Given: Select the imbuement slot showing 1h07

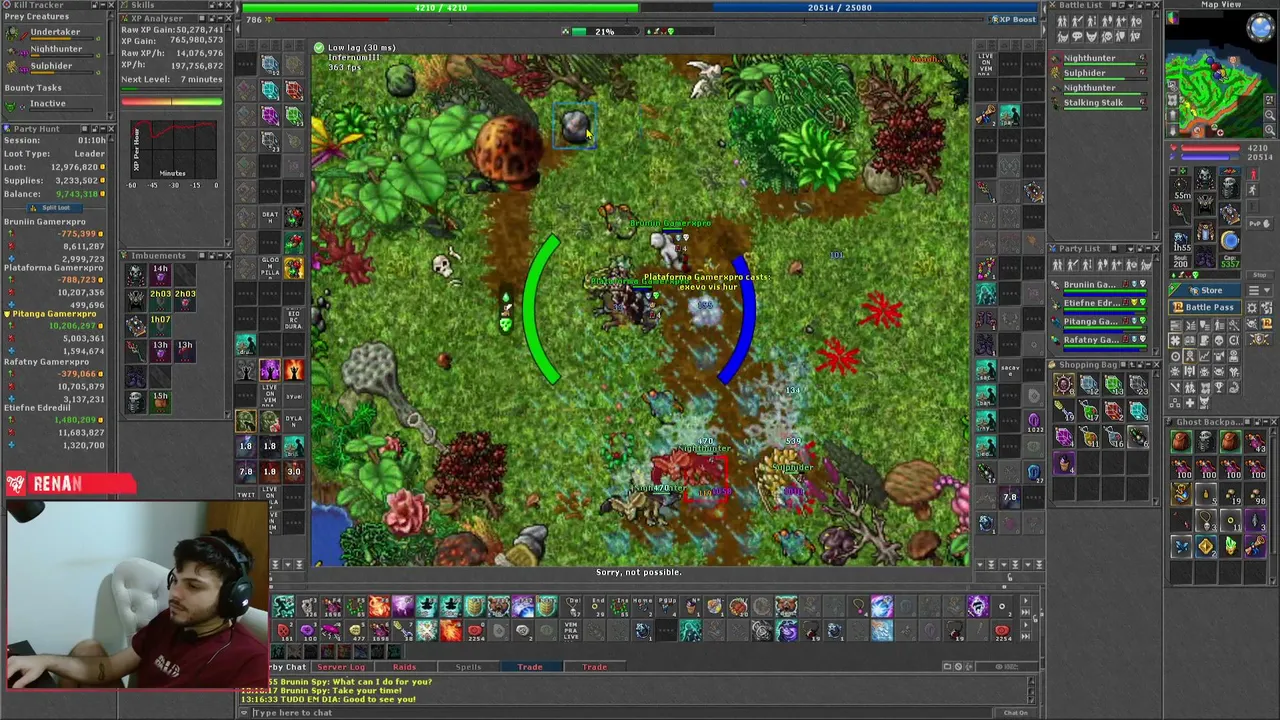Looking at the screenshot, I should point(160,325).
